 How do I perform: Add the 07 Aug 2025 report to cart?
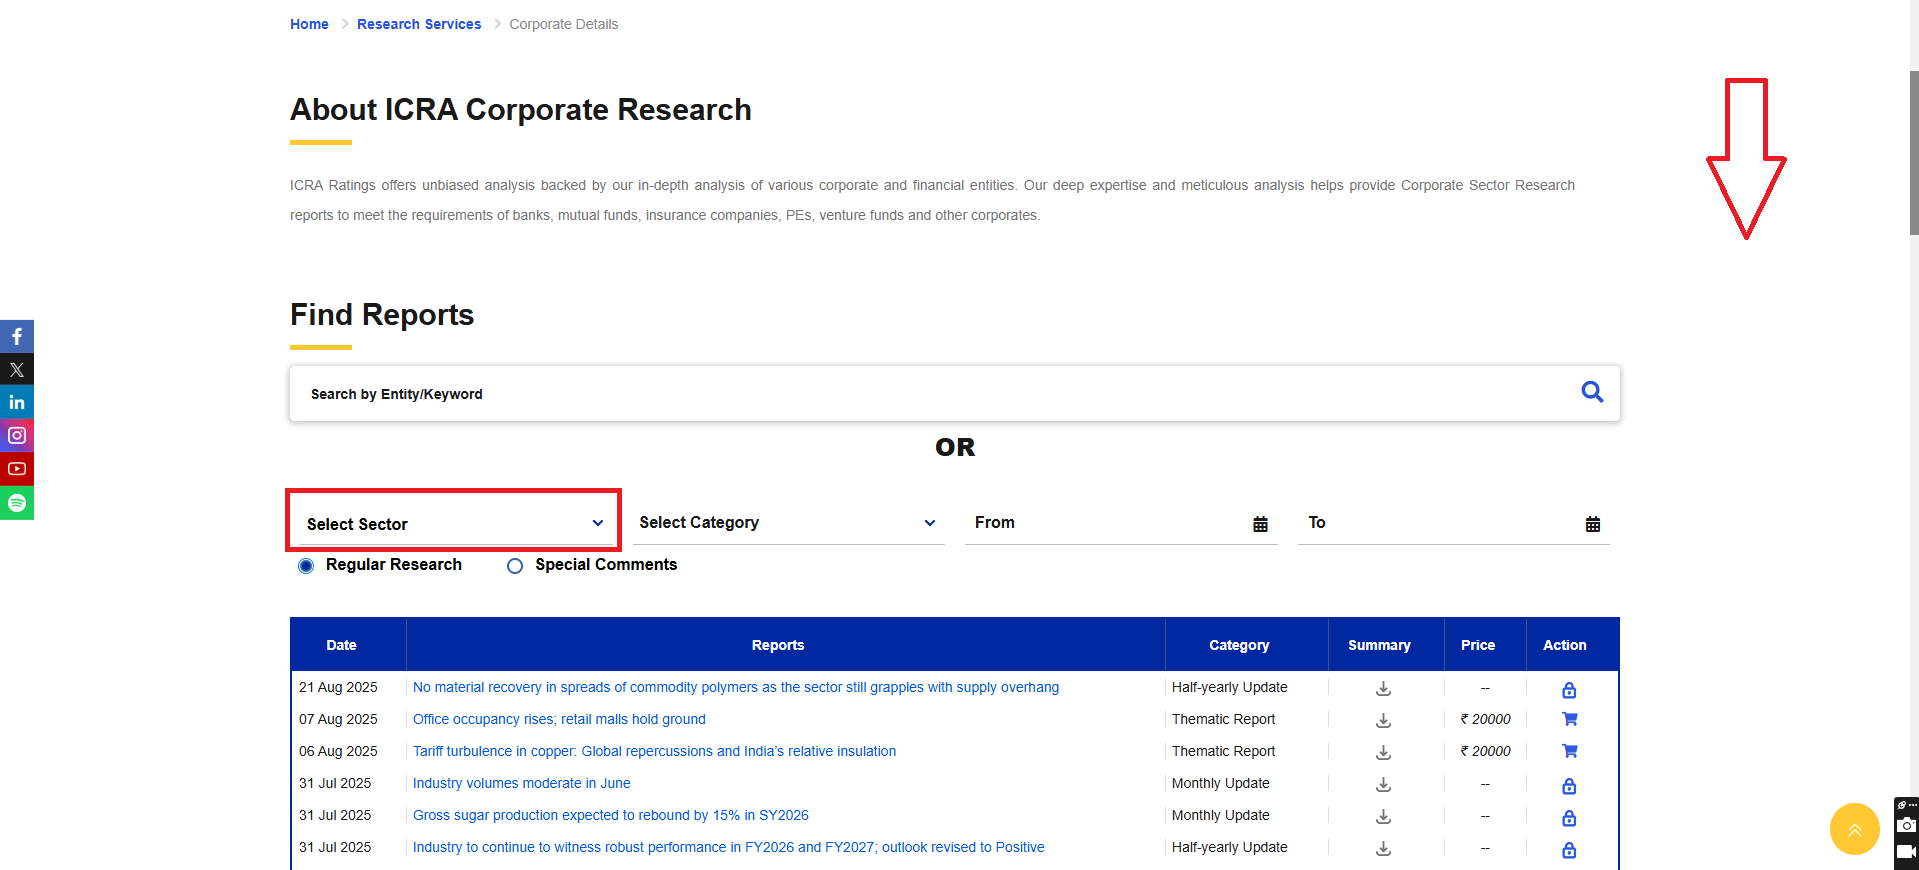[x=1569, y=719]
